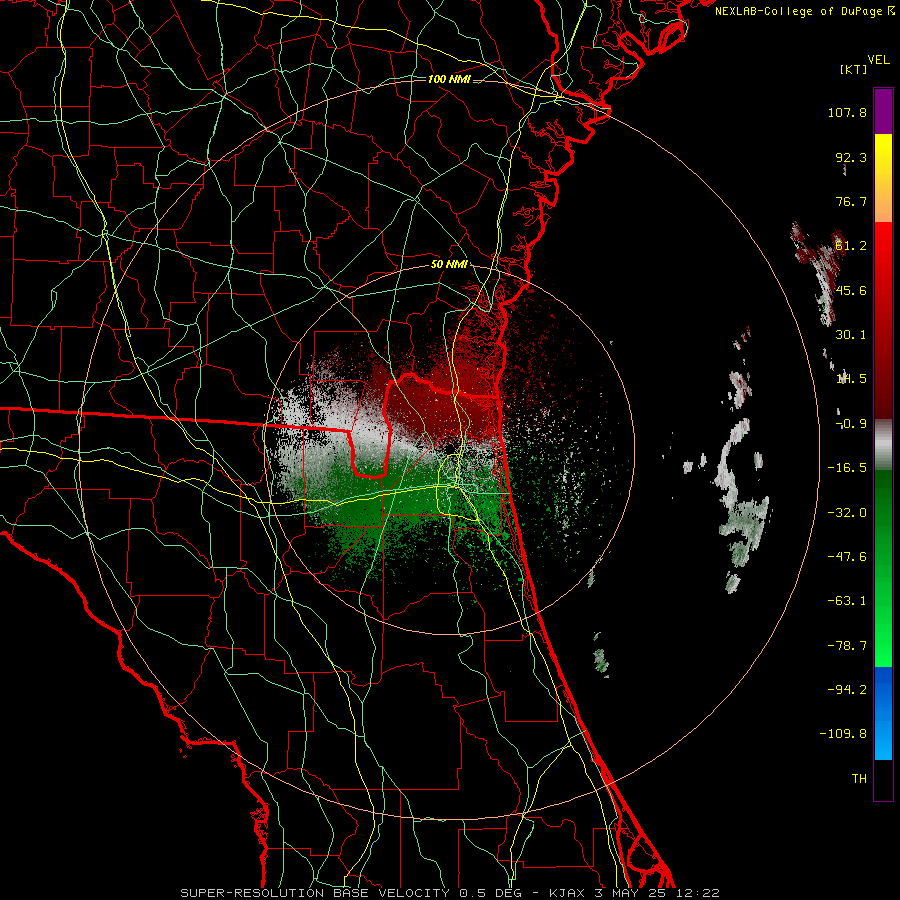
Task: Click the -0.9 legend value
Action: pos(851,424)
